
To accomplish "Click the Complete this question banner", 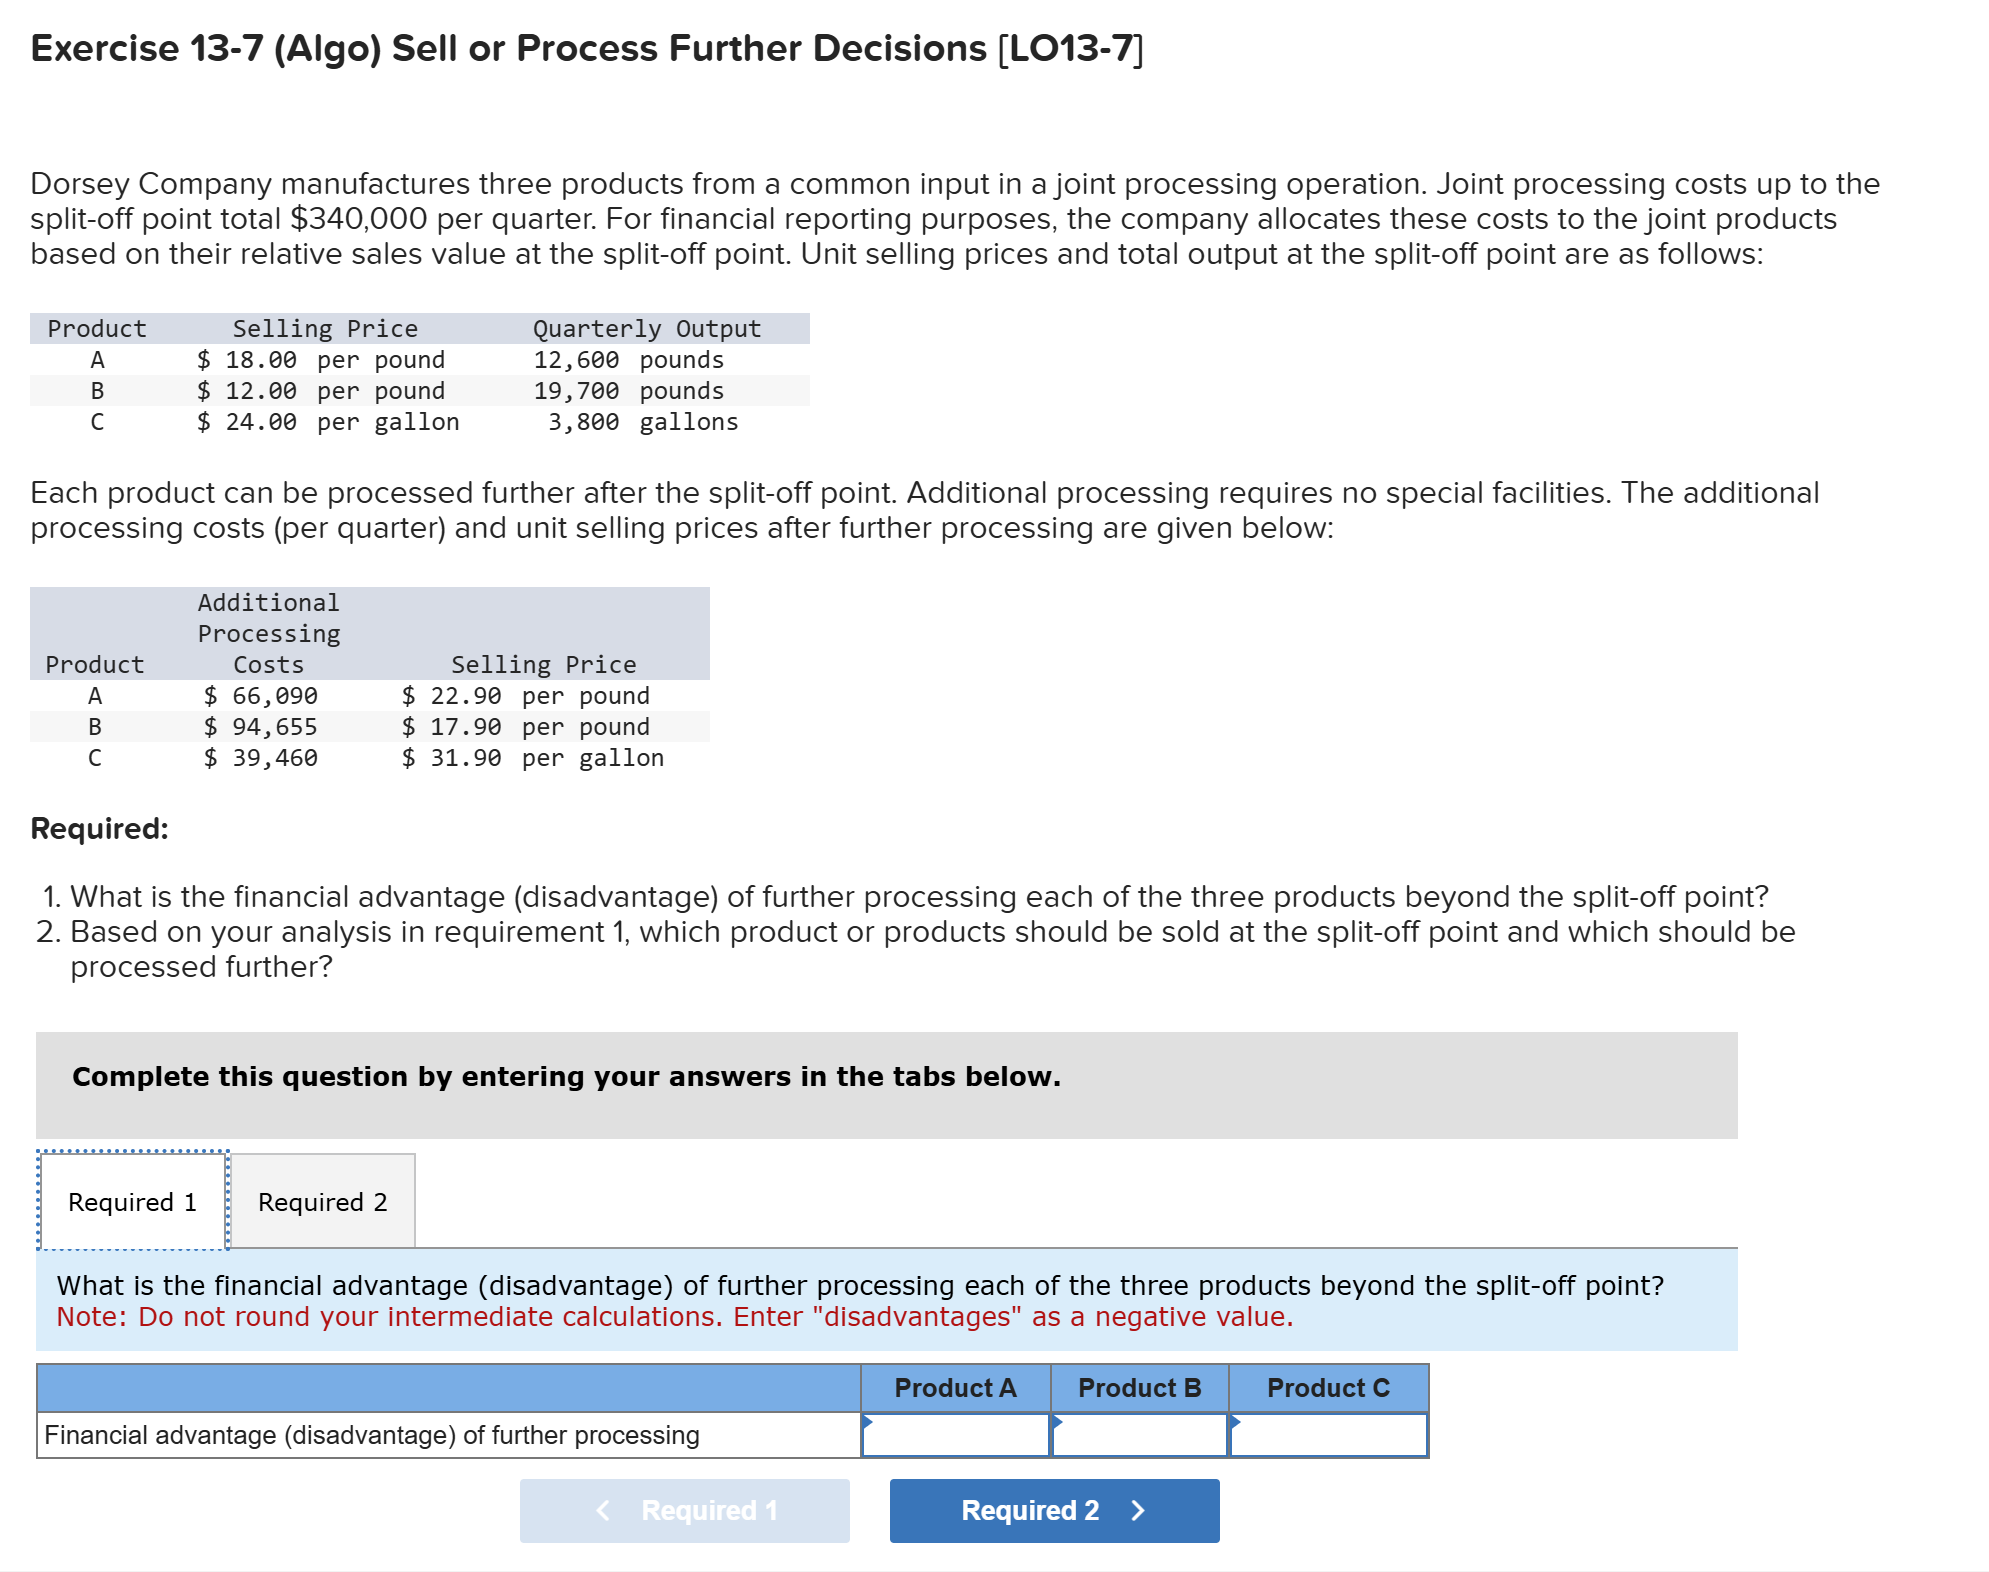I will [566, 1076].
